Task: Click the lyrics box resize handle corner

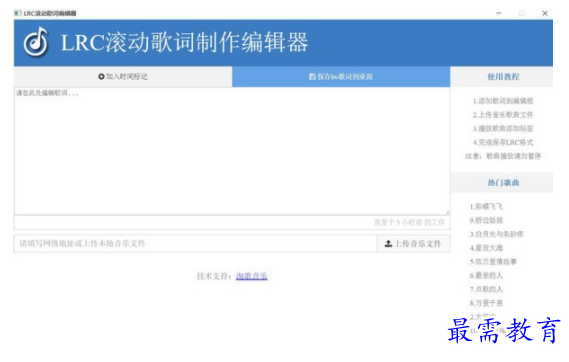Action: click(x=447, y=212)
